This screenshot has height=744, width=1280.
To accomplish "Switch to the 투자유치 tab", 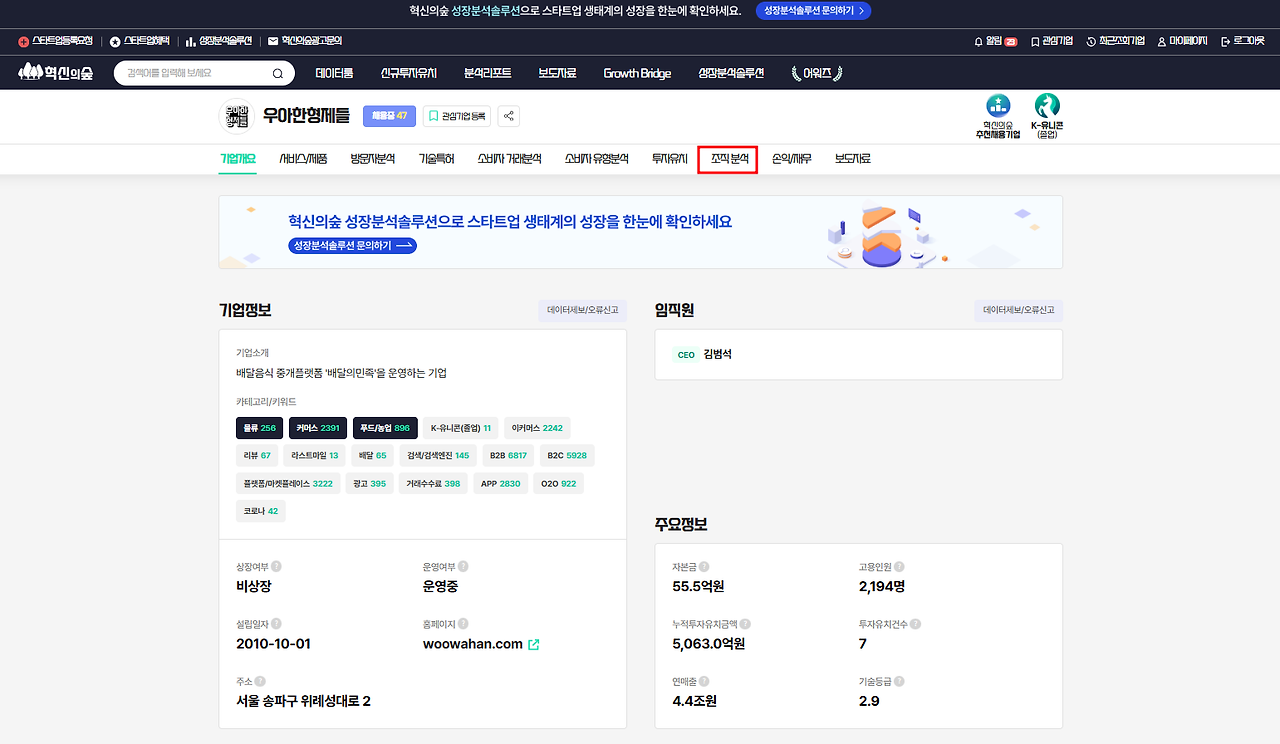I will tap(670, 158).
